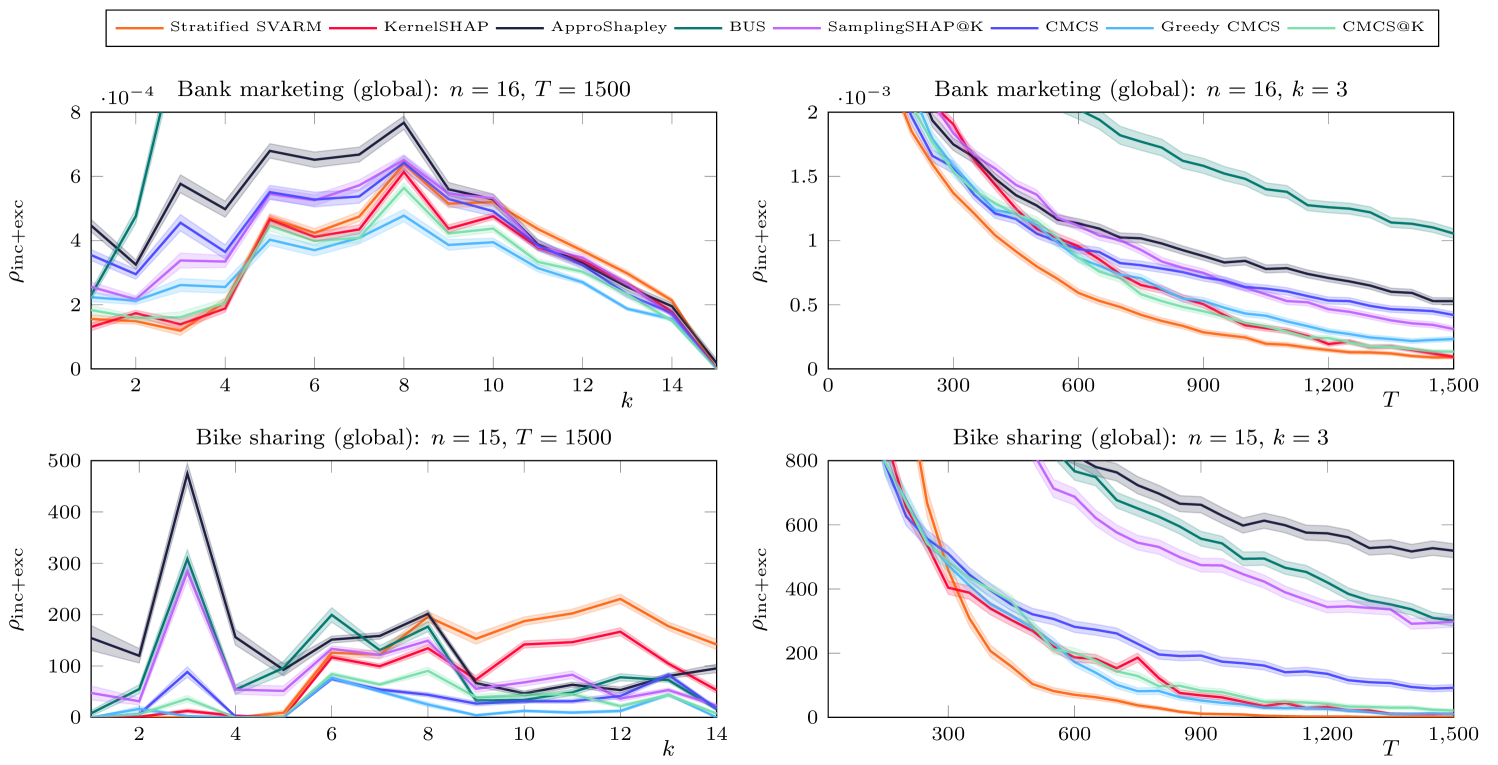Screen dimensions: 1498x765
Task: Click x-axis tick 300 in Bank marketing k = 3 chart
Action: click(x=953, y=387)
